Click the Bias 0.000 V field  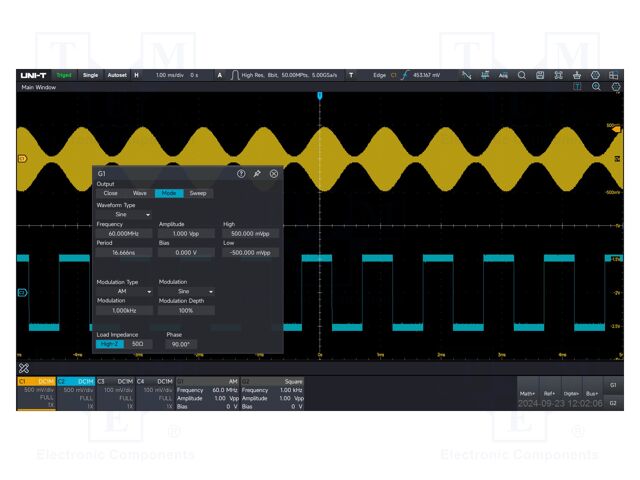tap(186, 253)
